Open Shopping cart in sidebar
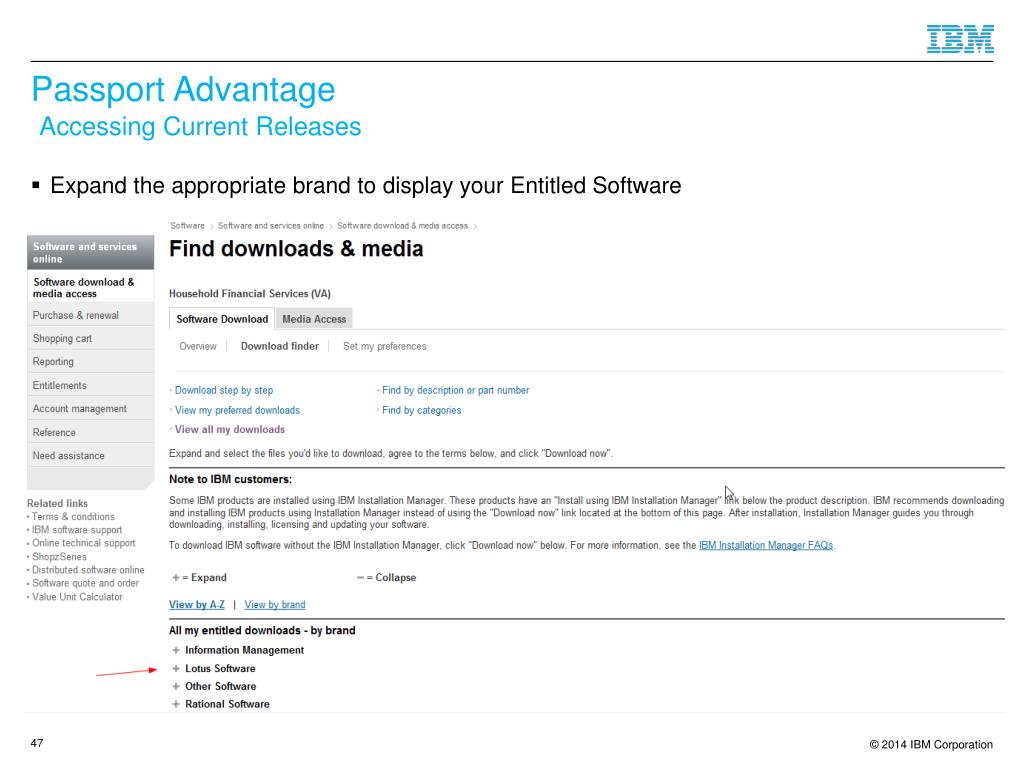Viewport: 1024px width, 768px height. pyautogui.click(x=90, y=338)
